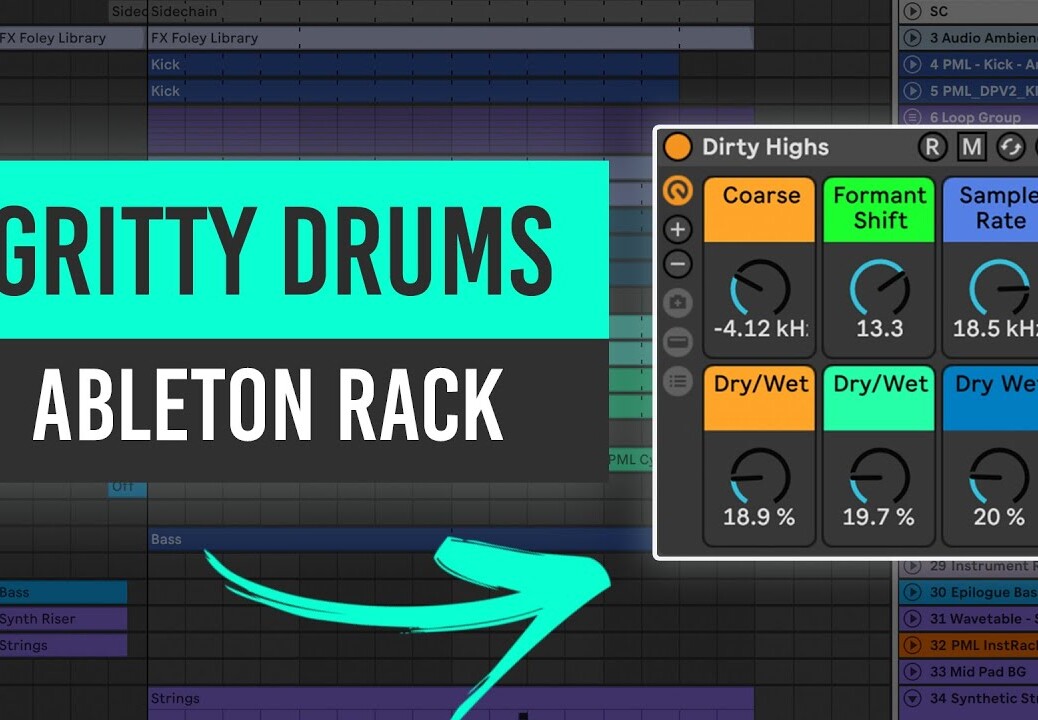Select the 4 PML - Kick track name

click(x=984, y=64)
